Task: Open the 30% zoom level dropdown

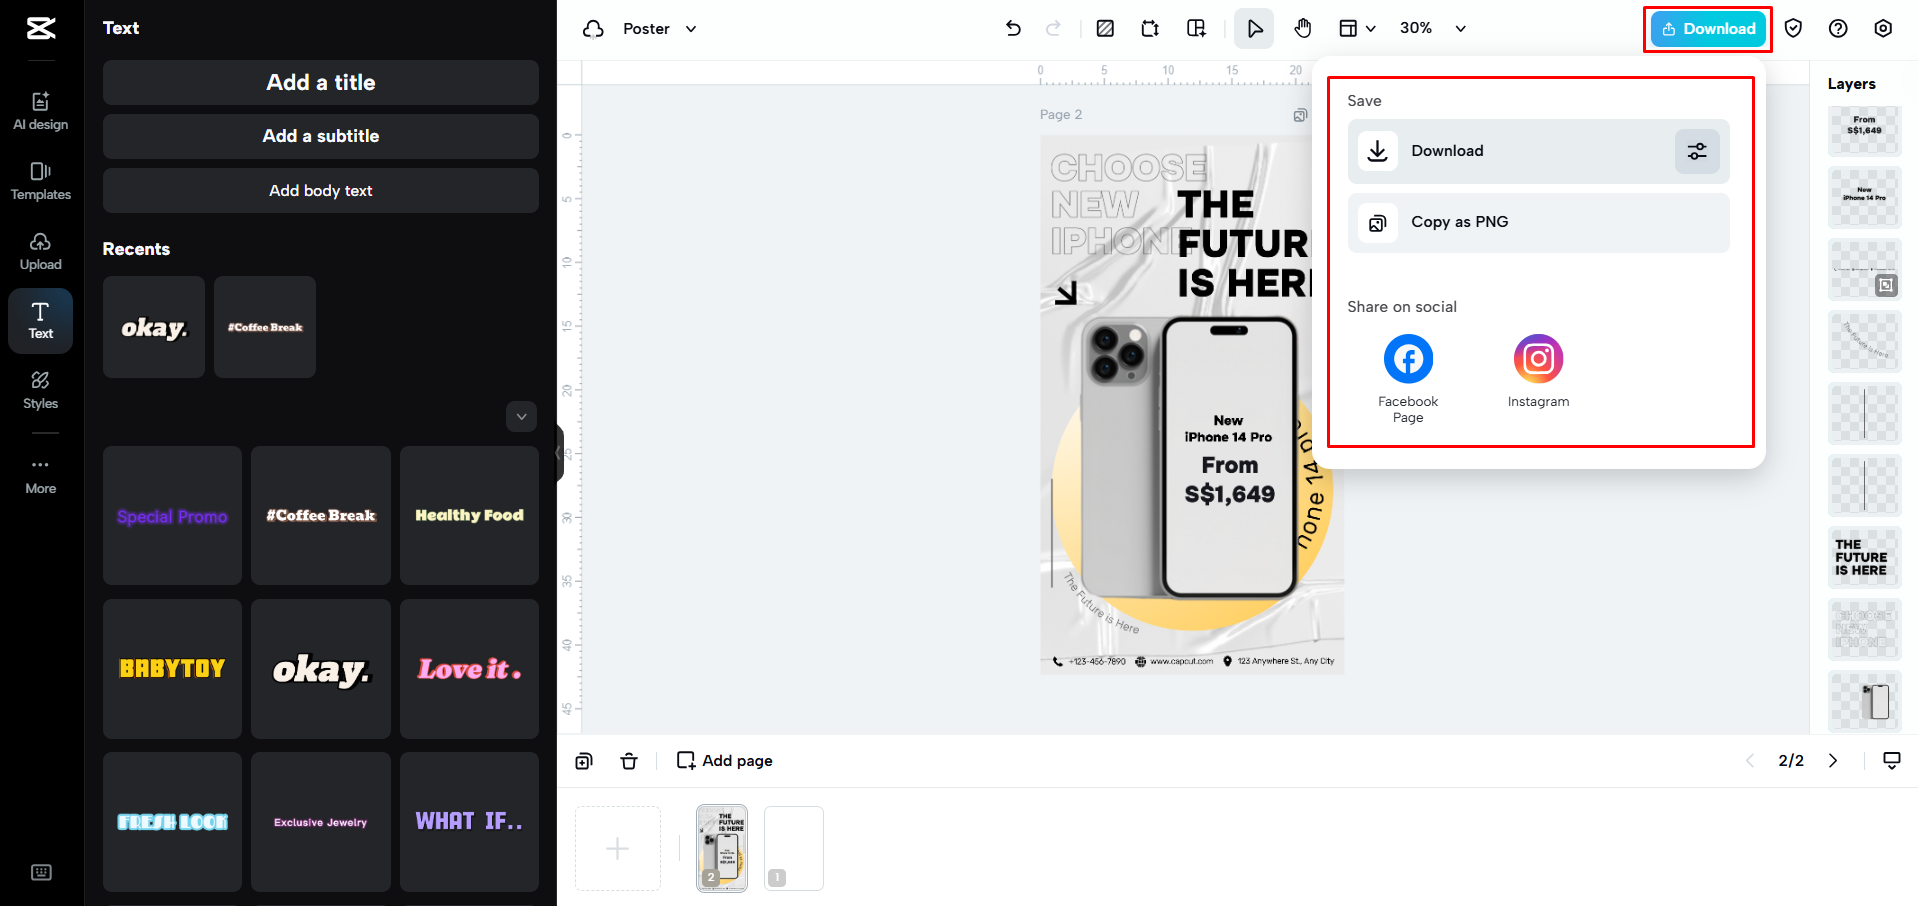Action: 1433,29
